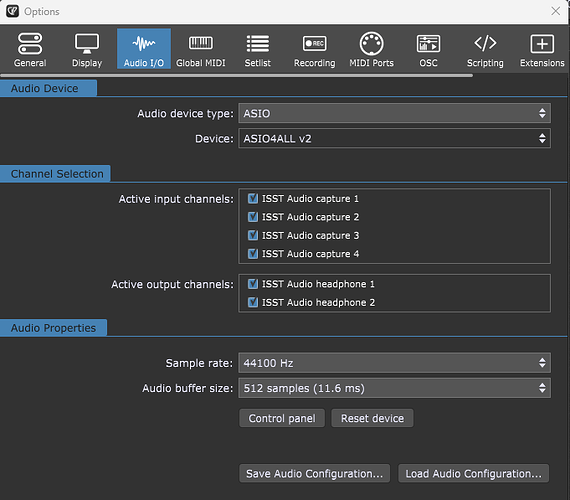Click the Reset device button
The height and width of the screenshot is (500, 570).
click(x=372, y=418)
